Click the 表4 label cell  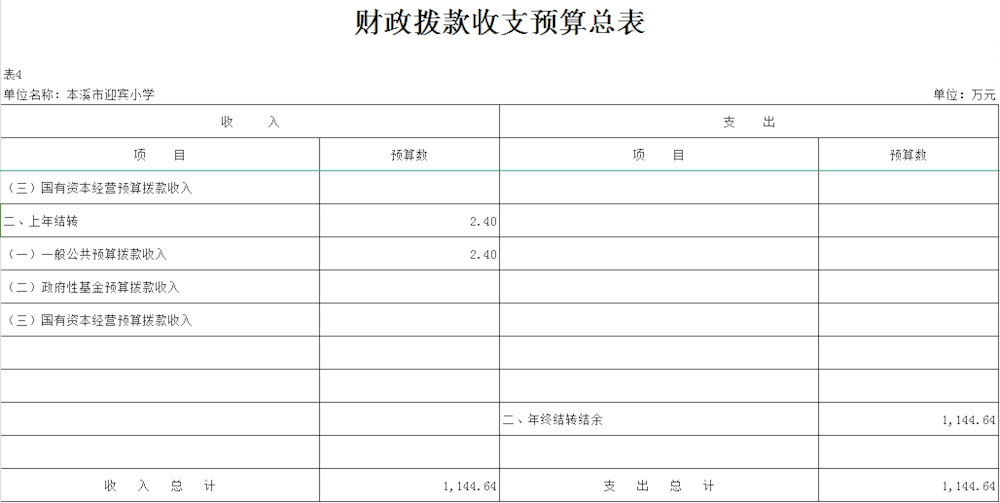point(13,75)
